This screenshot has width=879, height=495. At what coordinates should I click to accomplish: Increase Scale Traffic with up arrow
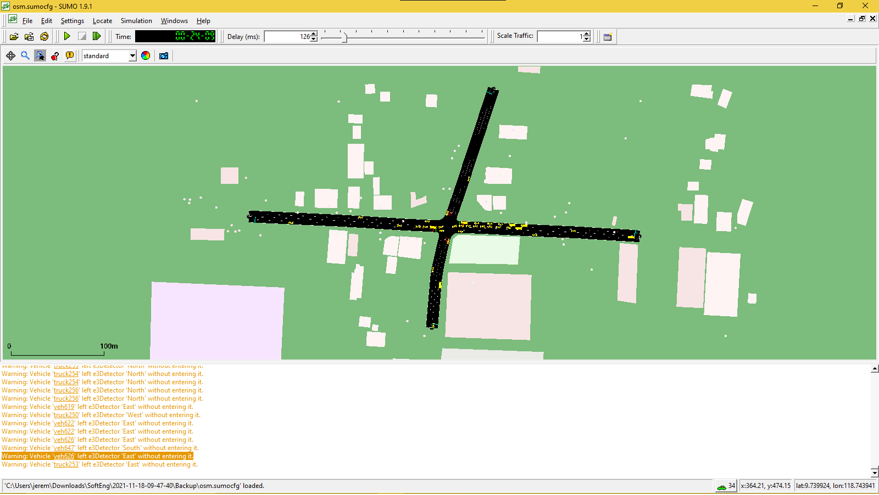[x=587, y=34]
